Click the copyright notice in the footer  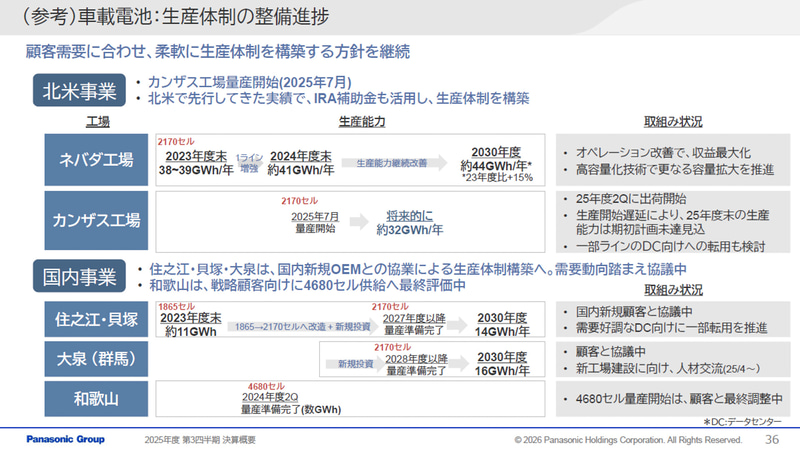628,440
